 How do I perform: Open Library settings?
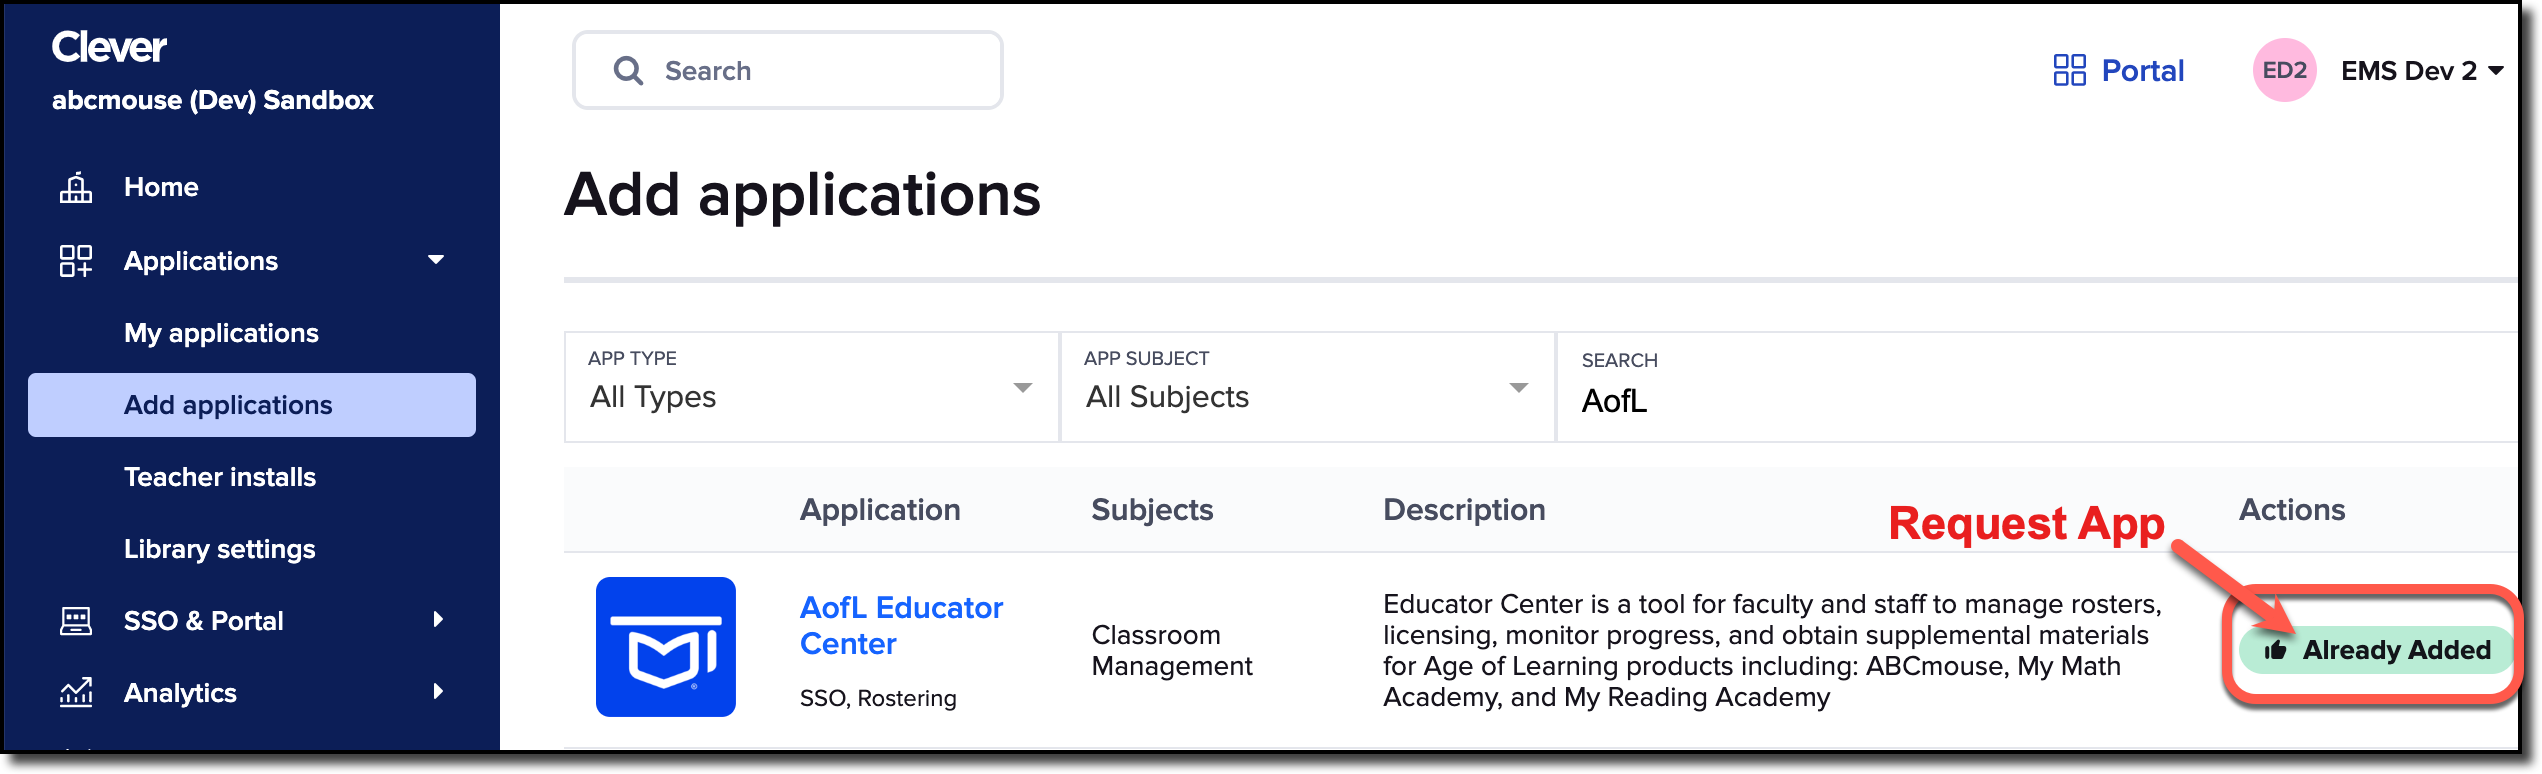click(220, 549)
